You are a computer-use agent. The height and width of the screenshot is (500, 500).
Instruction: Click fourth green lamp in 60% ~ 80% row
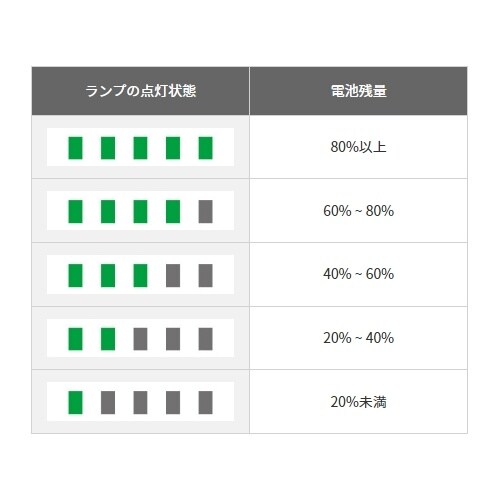tap(173, 211)
